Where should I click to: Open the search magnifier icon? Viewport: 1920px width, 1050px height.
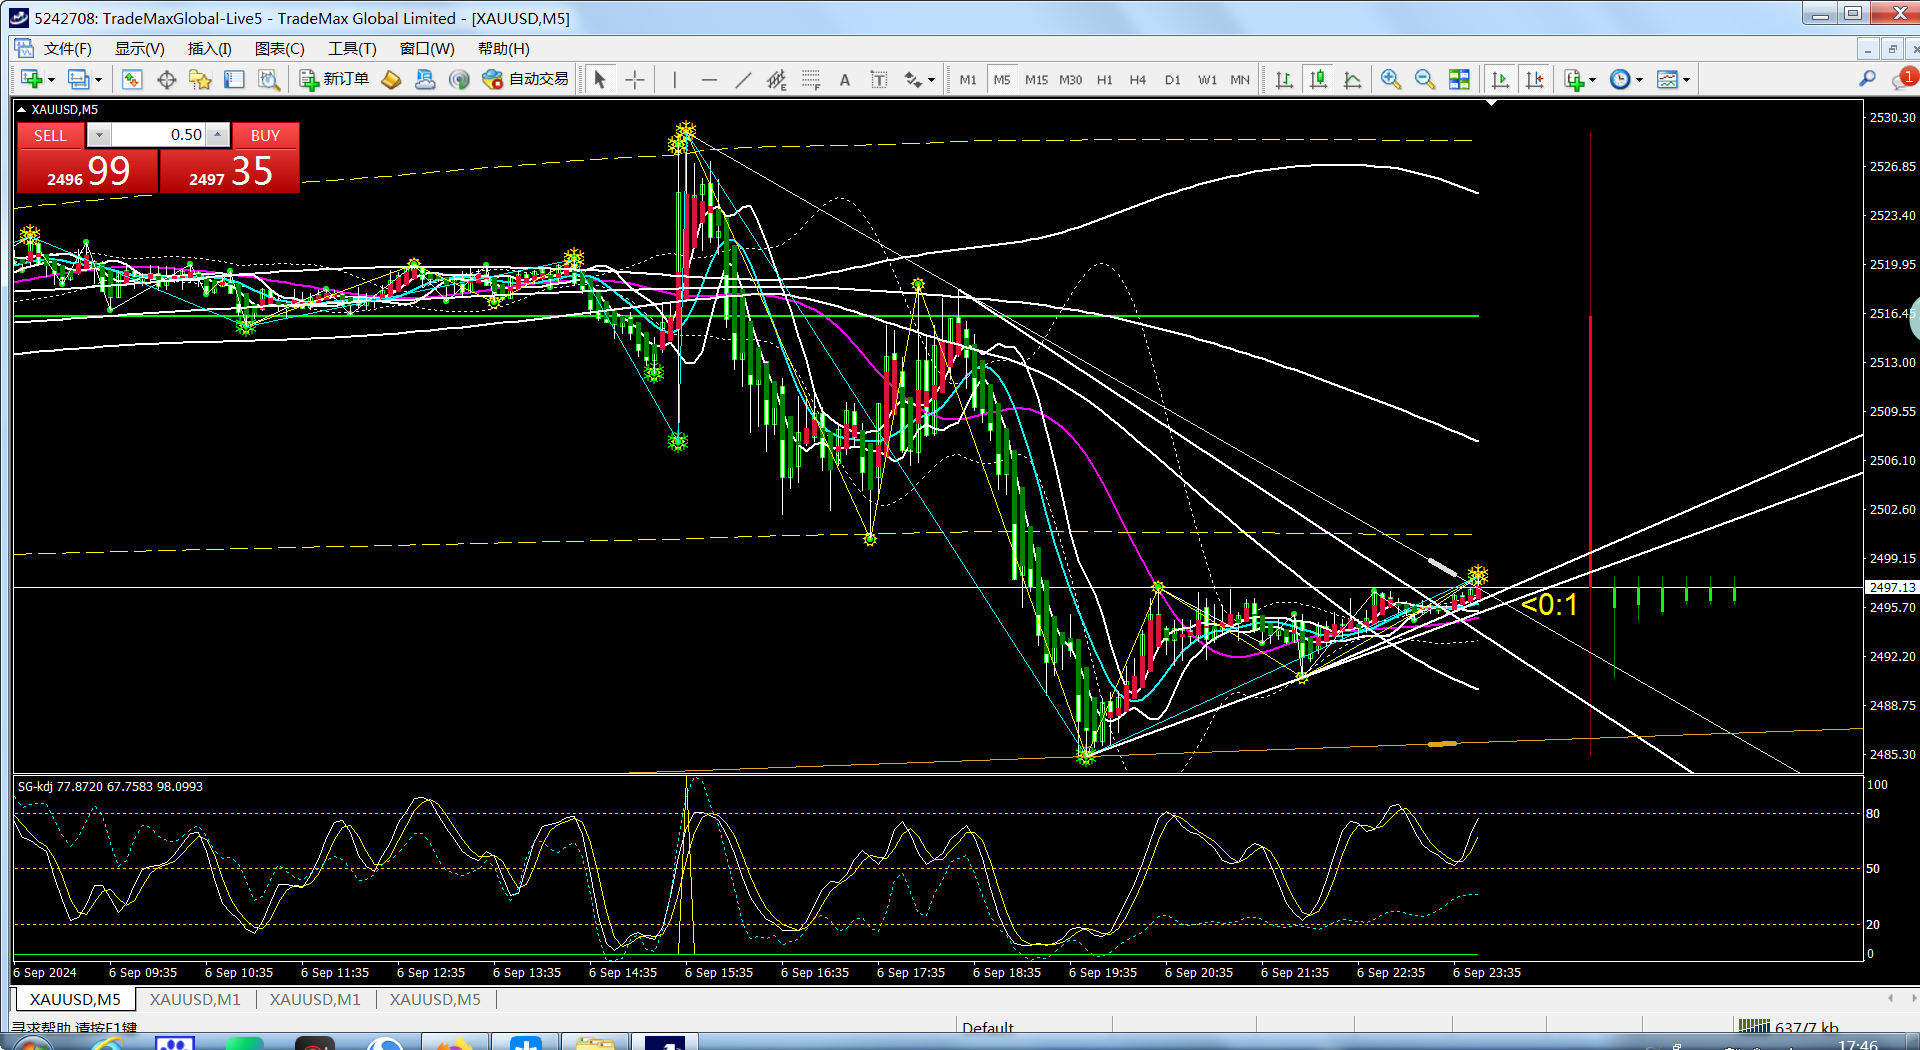pos(1867,79)
